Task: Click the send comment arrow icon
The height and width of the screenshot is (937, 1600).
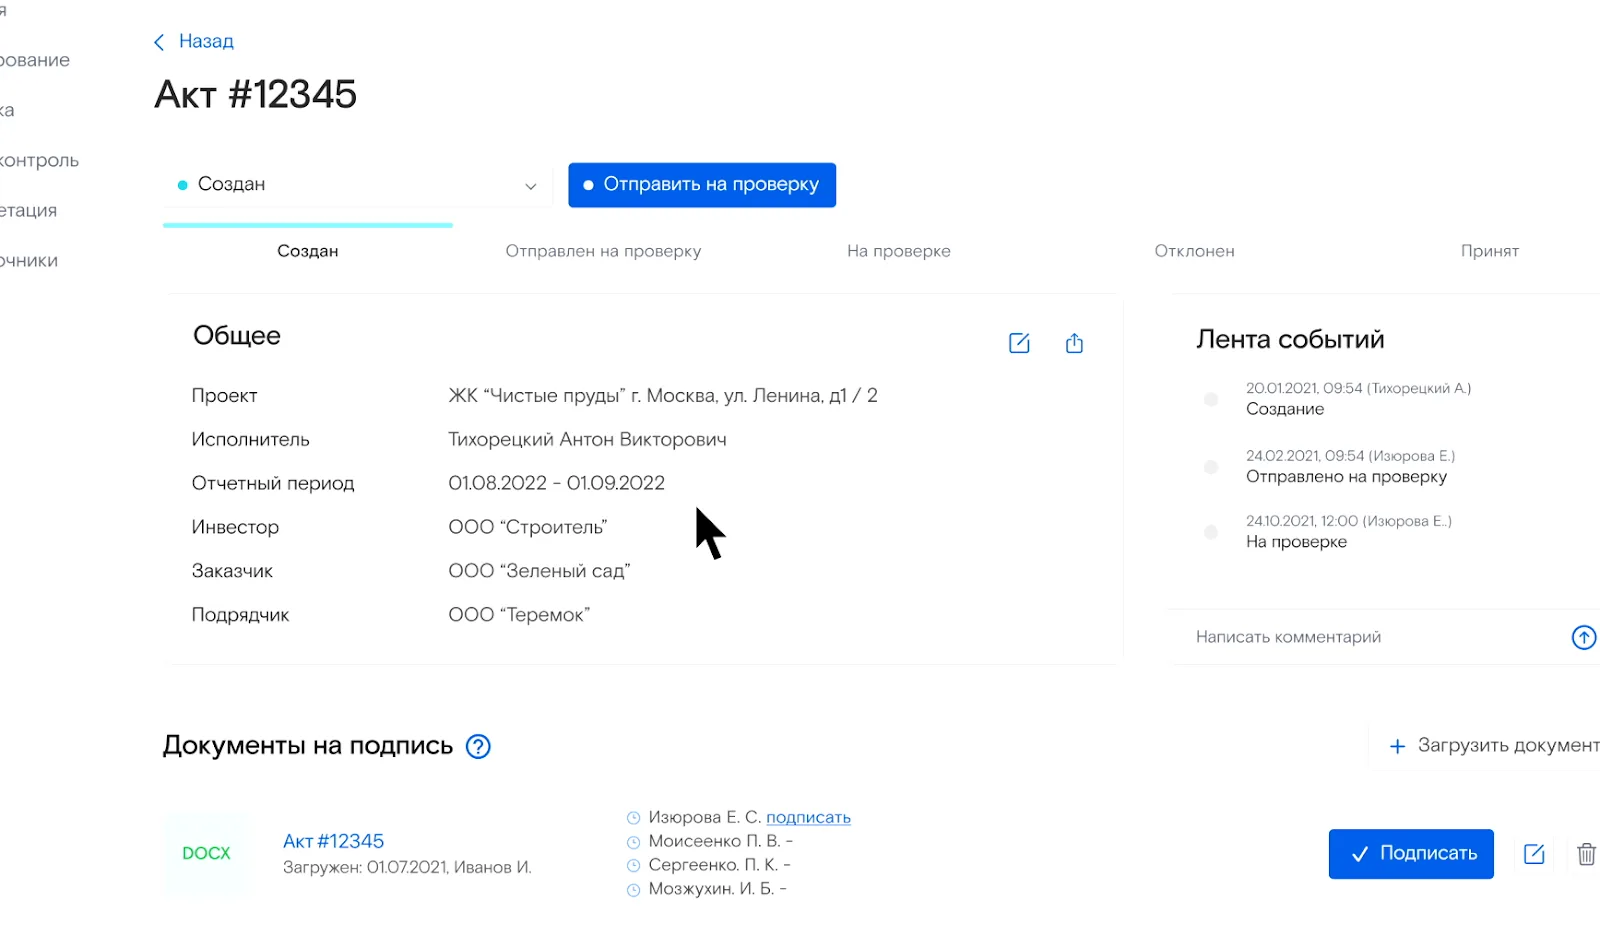Action: [1583, 637]
